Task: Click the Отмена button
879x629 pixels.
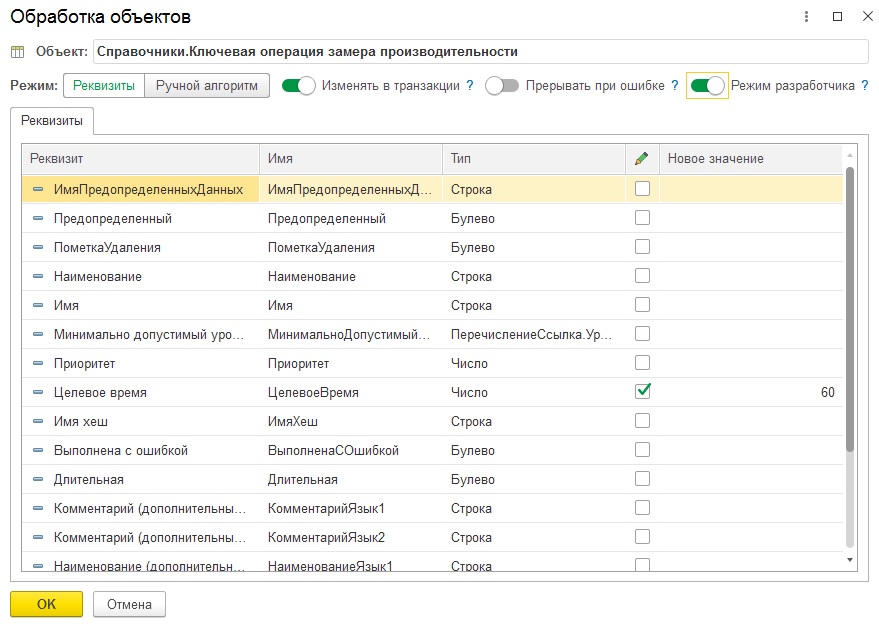Action: point(129,604)
